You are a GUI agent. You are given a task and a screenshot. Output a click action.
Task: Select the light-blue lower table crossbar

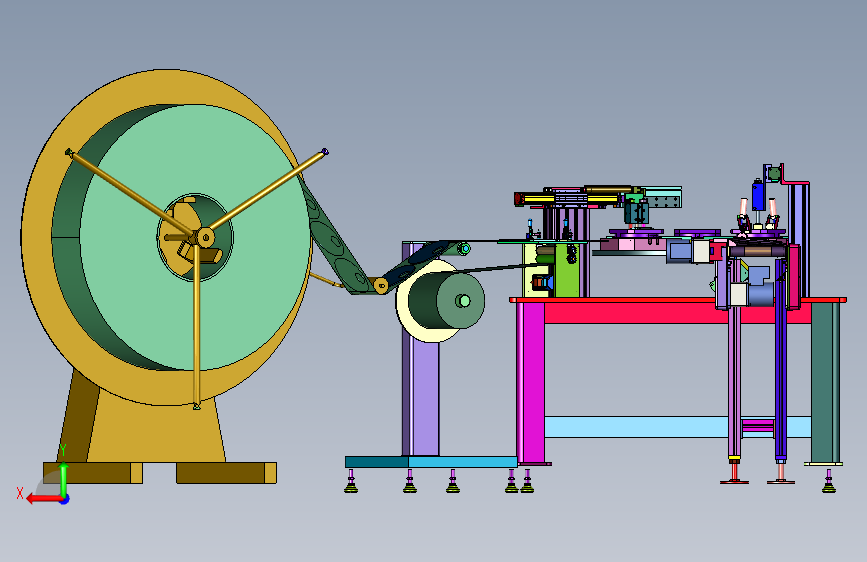pyautogui.click(x=636, y=427)
